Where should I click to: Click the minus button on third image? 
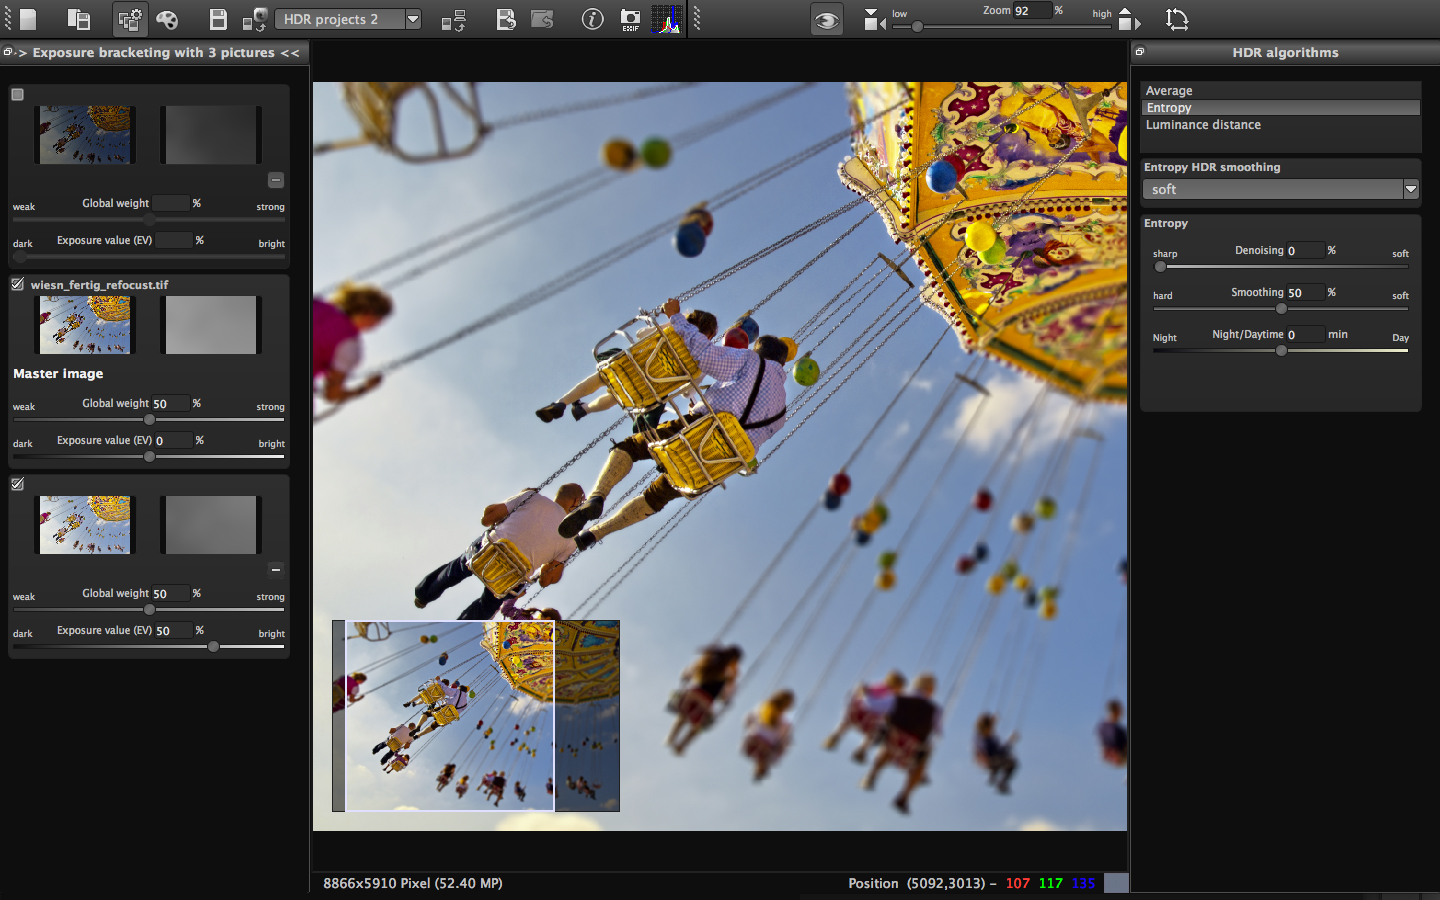point(276,570)
